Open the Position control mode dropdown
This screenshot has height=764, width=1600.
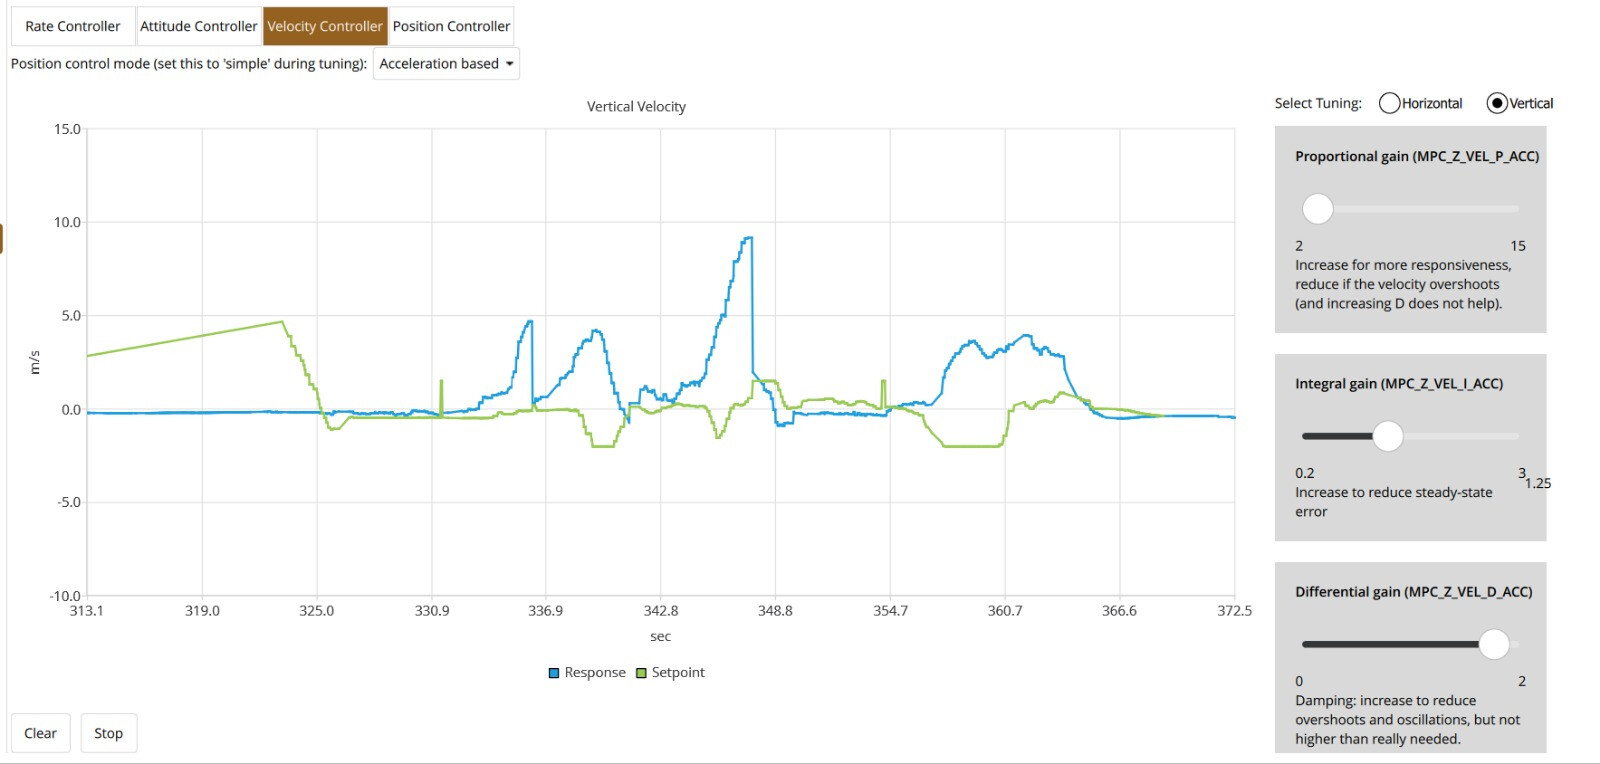point(446,64)
